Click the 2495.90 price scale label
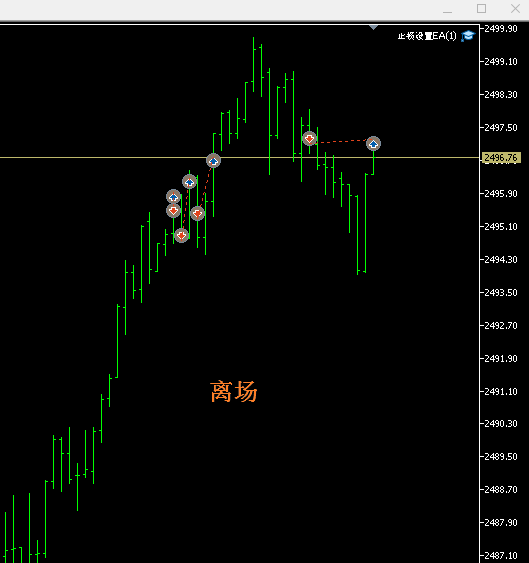Viewport: 529px width, 563px height. (501, 194)
